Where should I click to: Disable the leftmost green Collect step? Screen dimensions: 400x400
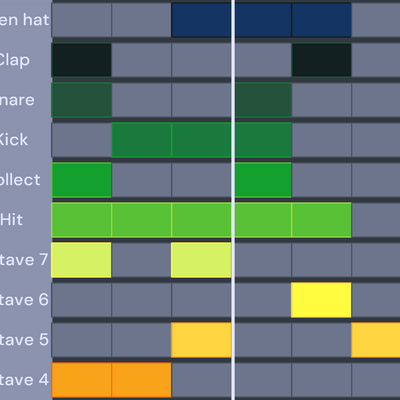(81, 180)
